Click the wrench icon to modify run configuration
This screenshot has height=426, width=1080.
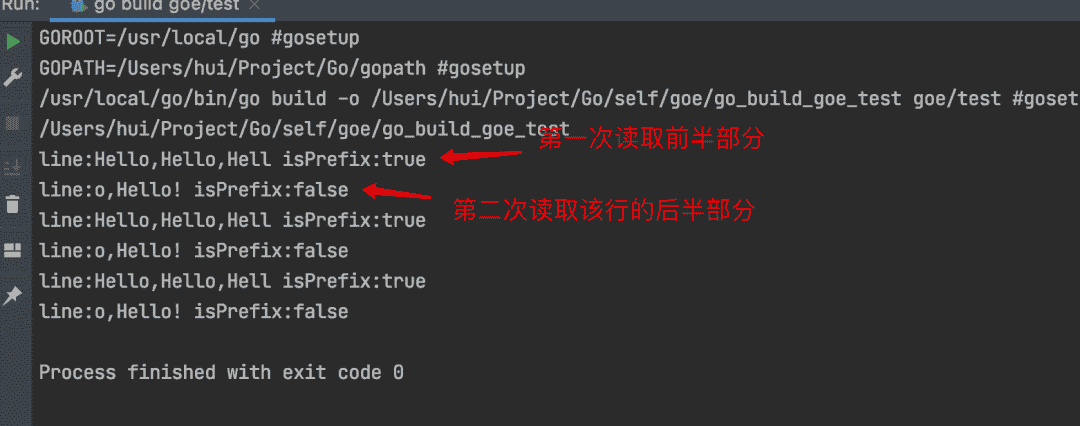13,77
